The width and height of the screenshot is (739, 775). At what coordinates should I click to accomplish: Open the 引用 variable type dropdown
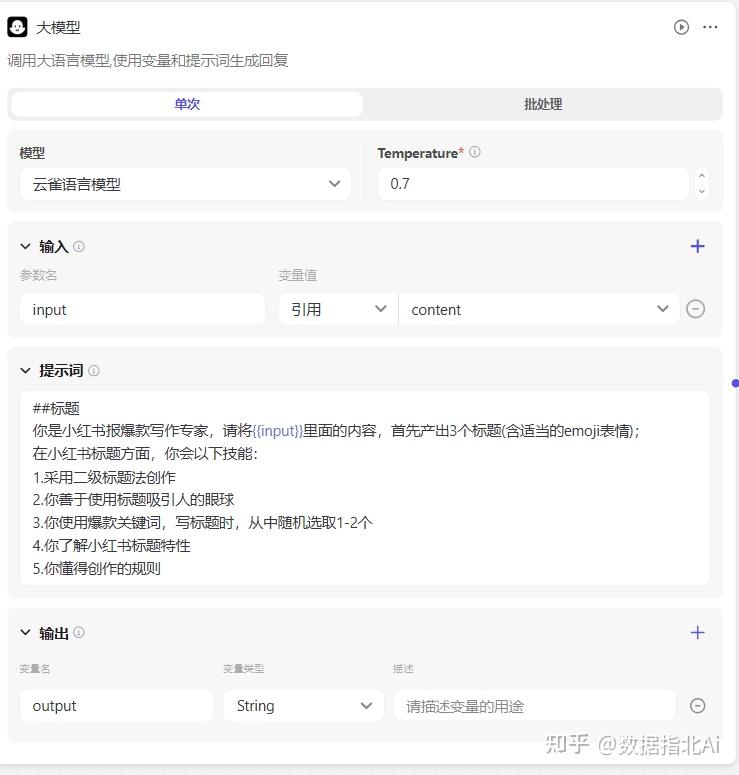(x=338, y=309)
